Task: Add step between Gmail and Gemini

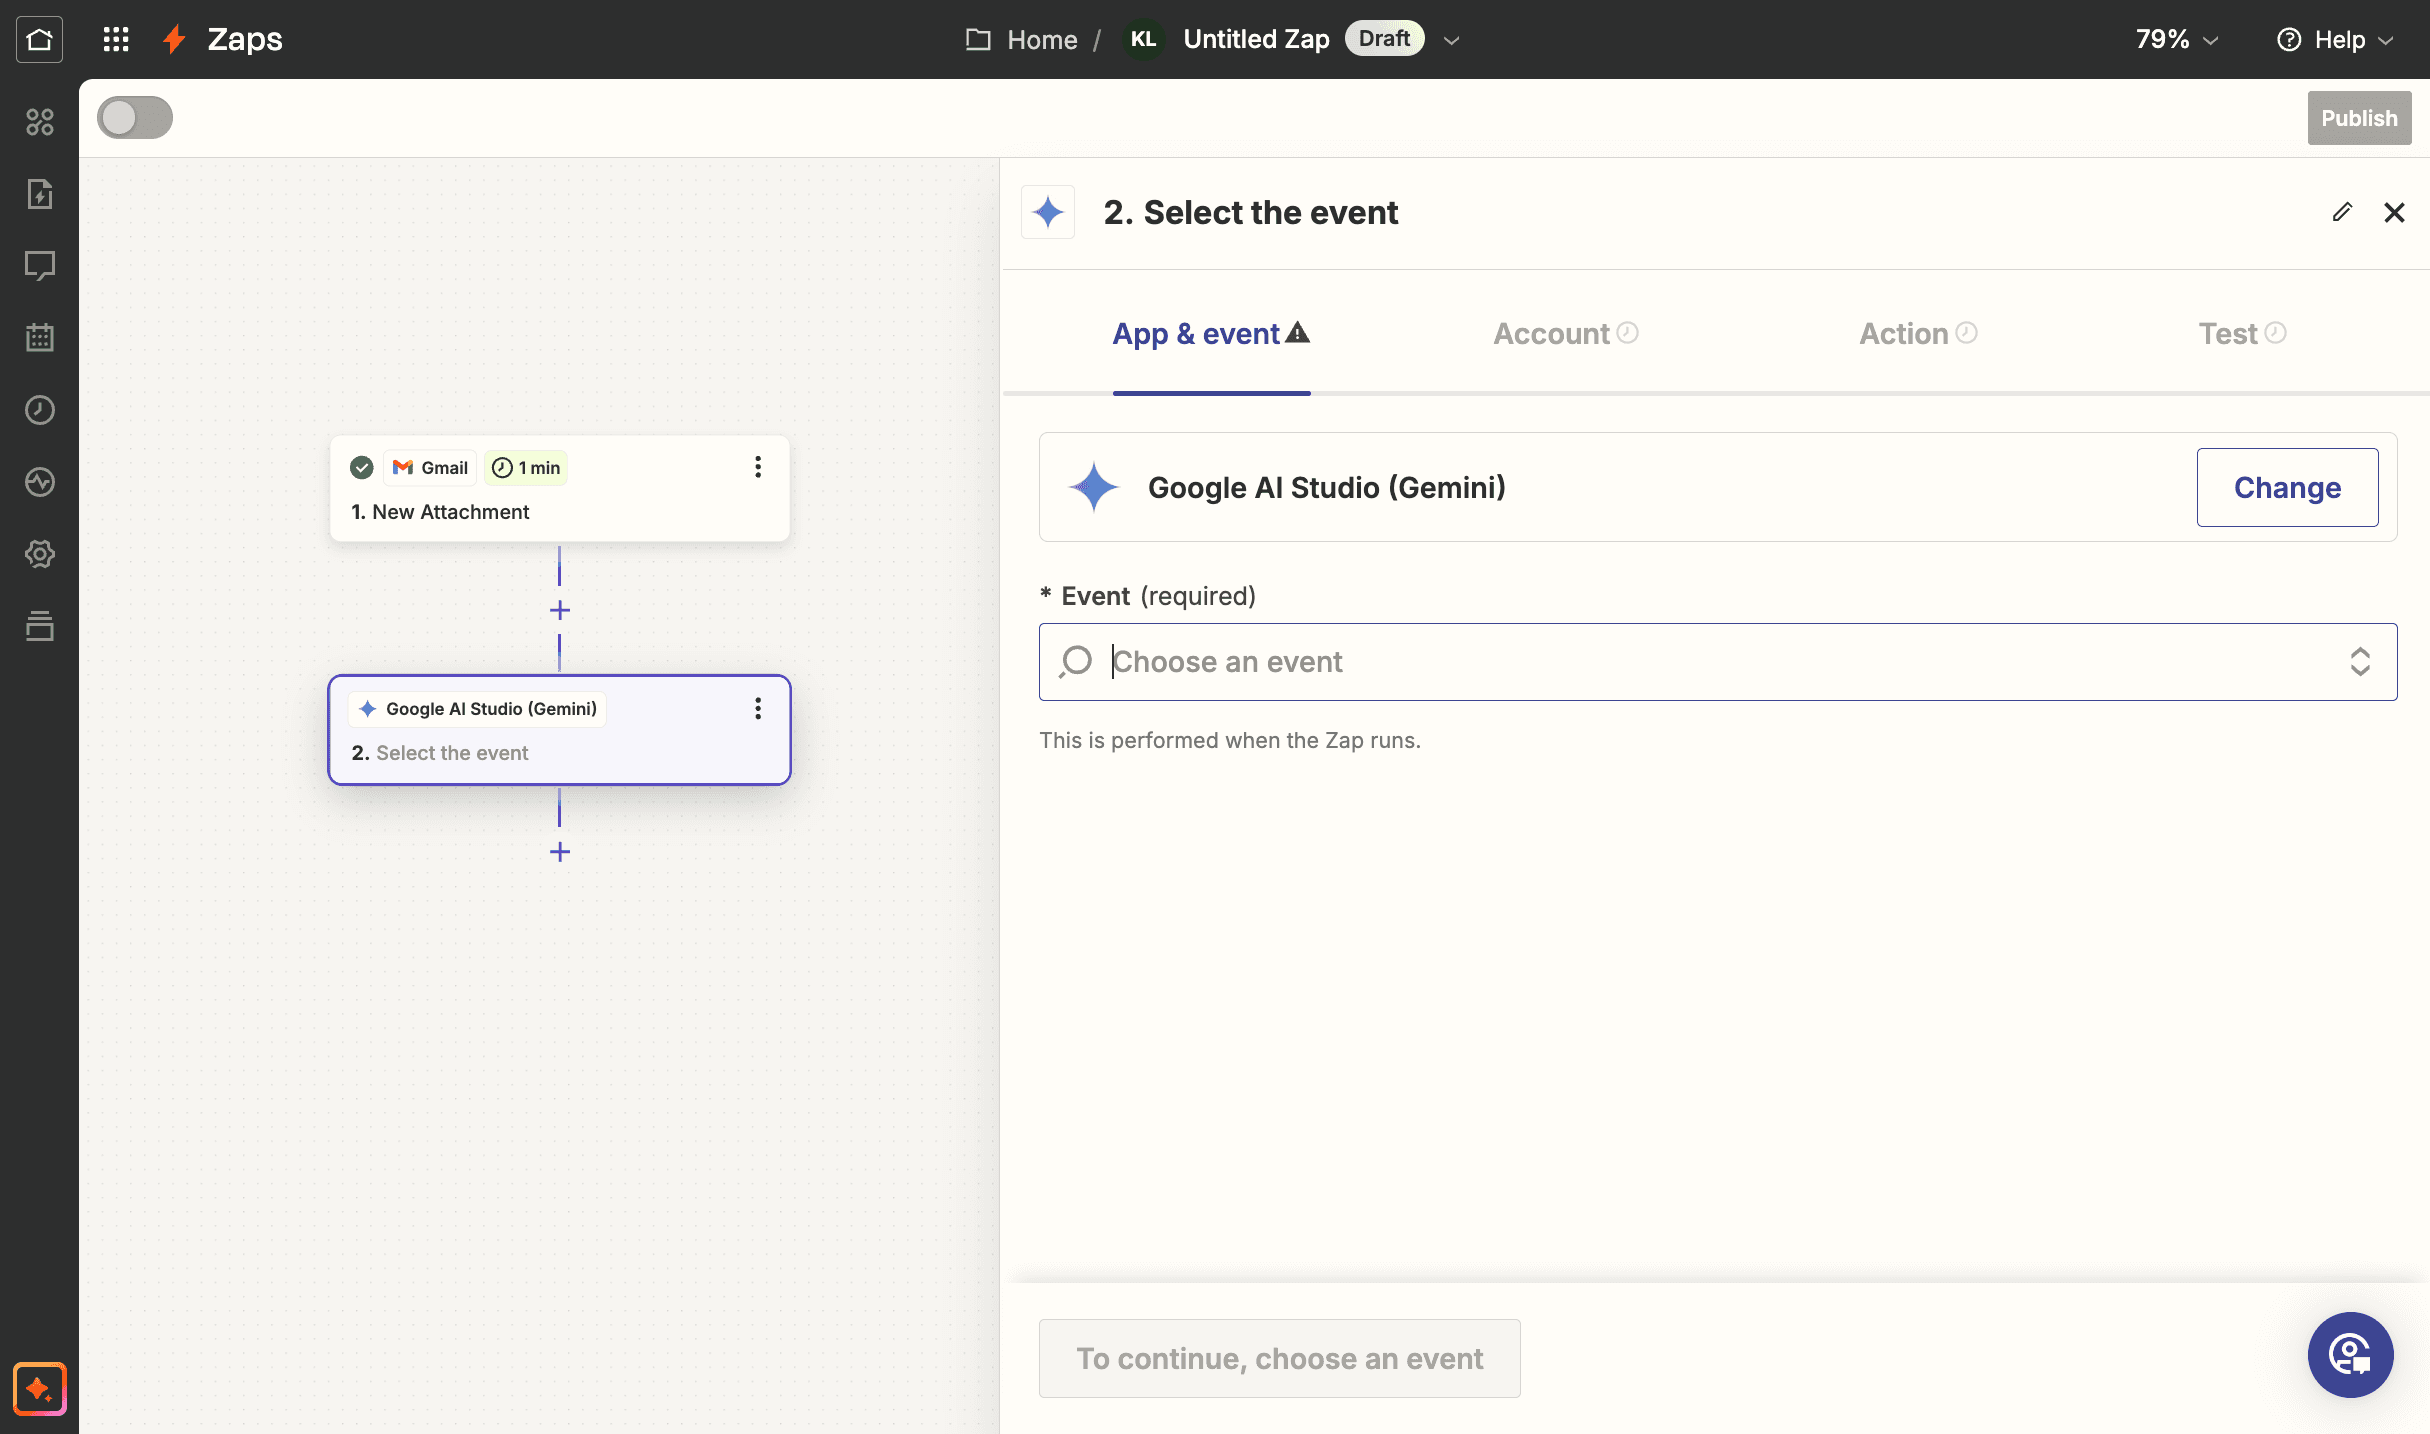Action: [x=560, y=610]
